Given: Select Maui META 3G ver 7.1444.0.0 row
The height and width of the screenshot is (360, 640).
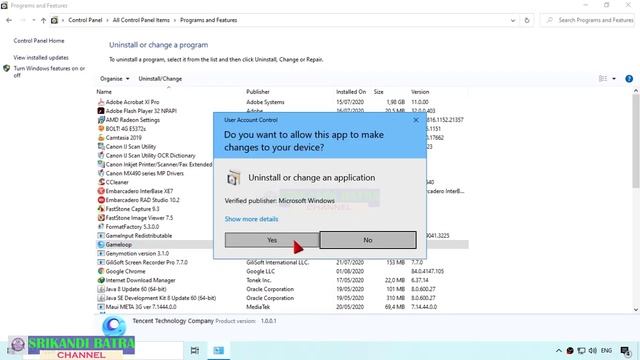Looking at the screenshot, I should 282,307.
